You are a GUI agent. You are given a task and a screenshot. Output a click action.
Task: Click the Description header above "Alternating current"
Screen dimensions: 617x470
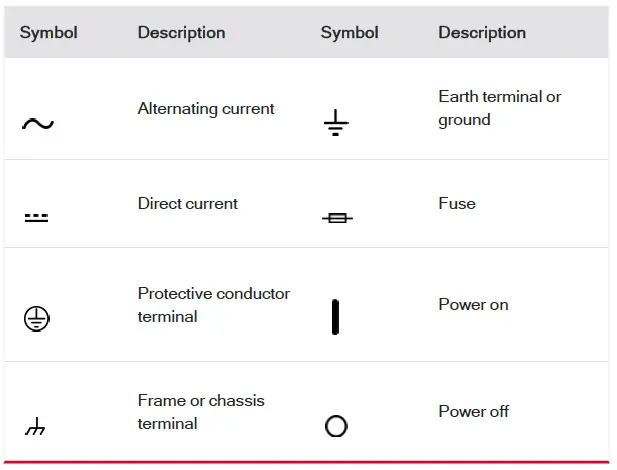(x=182, y=32)
